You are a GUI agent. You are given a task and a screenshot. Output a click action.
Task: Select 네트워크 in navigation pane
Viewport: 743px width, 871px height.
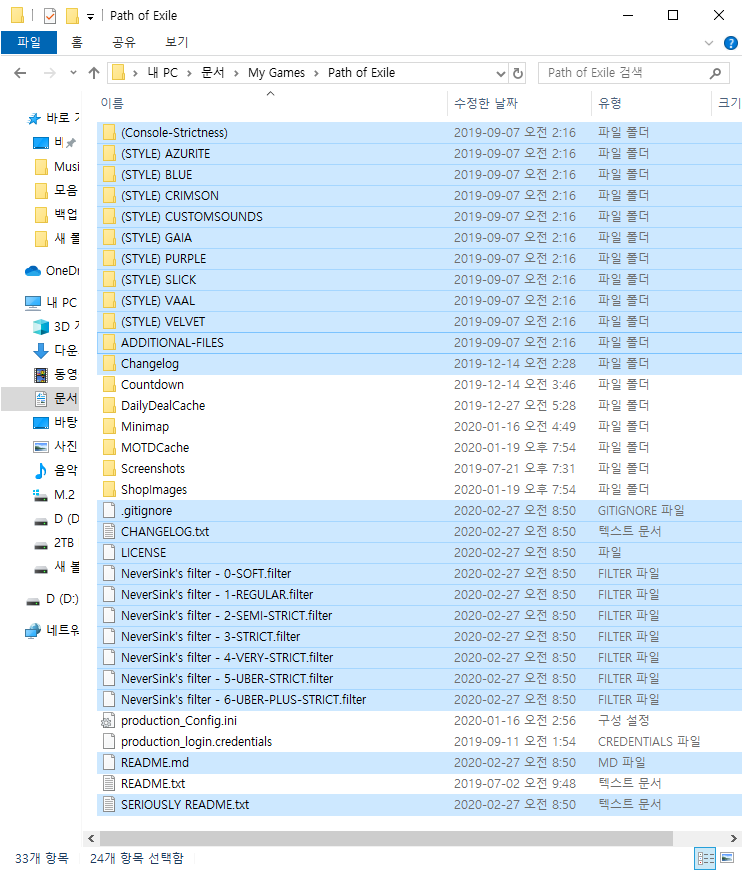click(x=52, y=630)
